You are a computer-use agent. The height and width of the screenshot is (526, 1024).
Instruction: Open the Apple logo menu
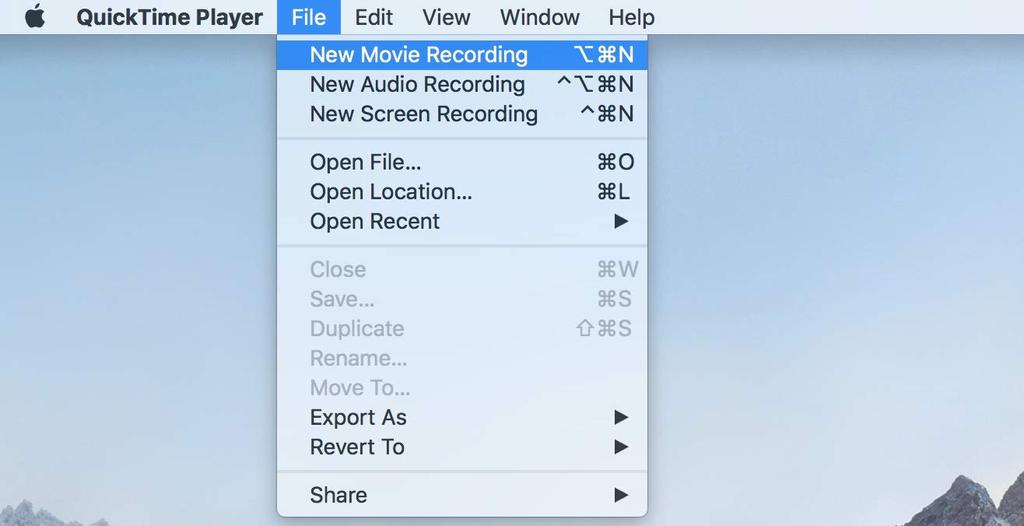point(35,17)
